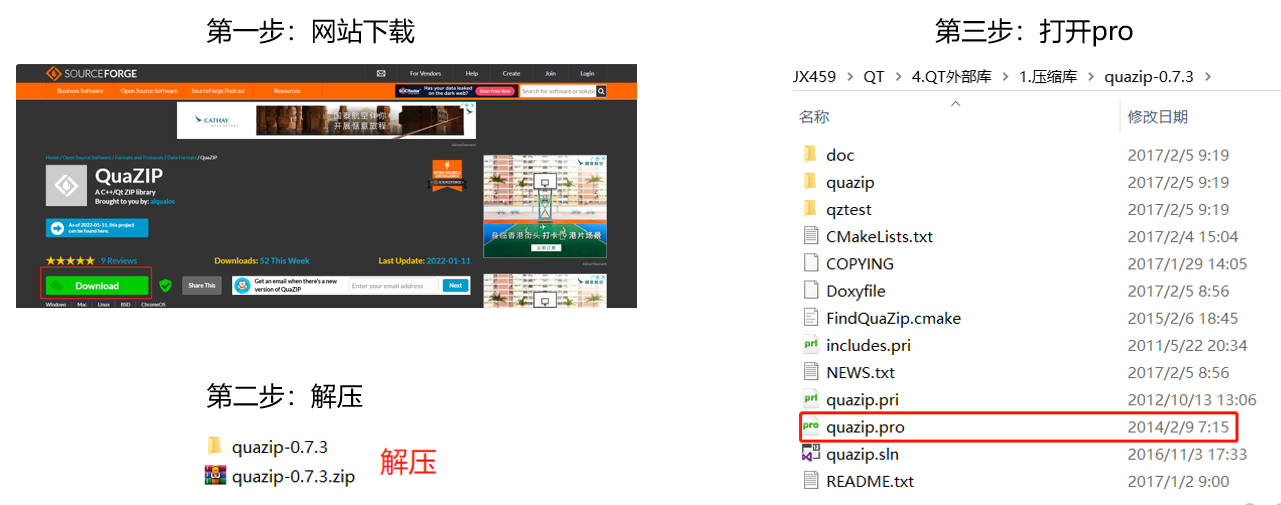Click the Cathay Pacific banner advertisement
1281x505 pixels.
326,121
